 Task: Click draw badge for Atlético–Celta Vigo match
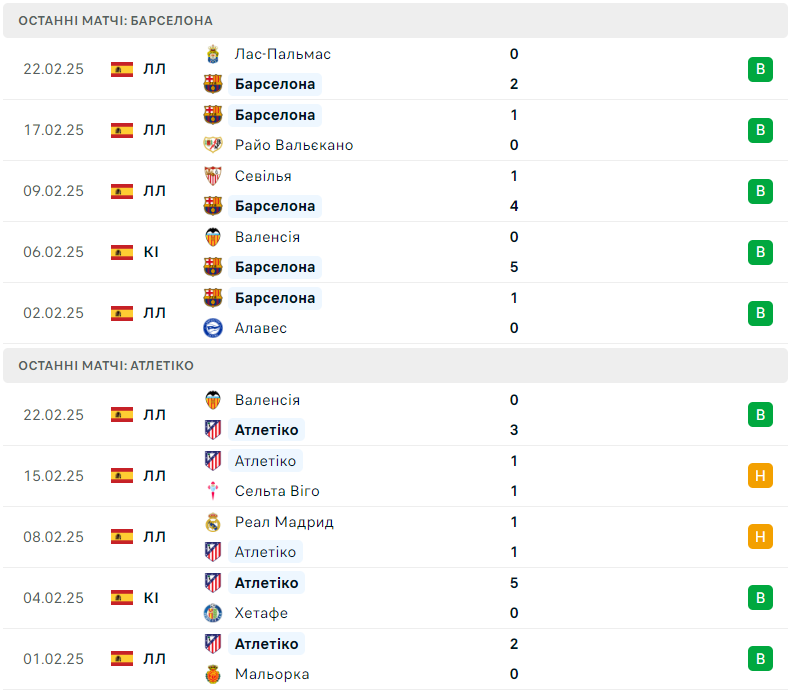(760, 476)
